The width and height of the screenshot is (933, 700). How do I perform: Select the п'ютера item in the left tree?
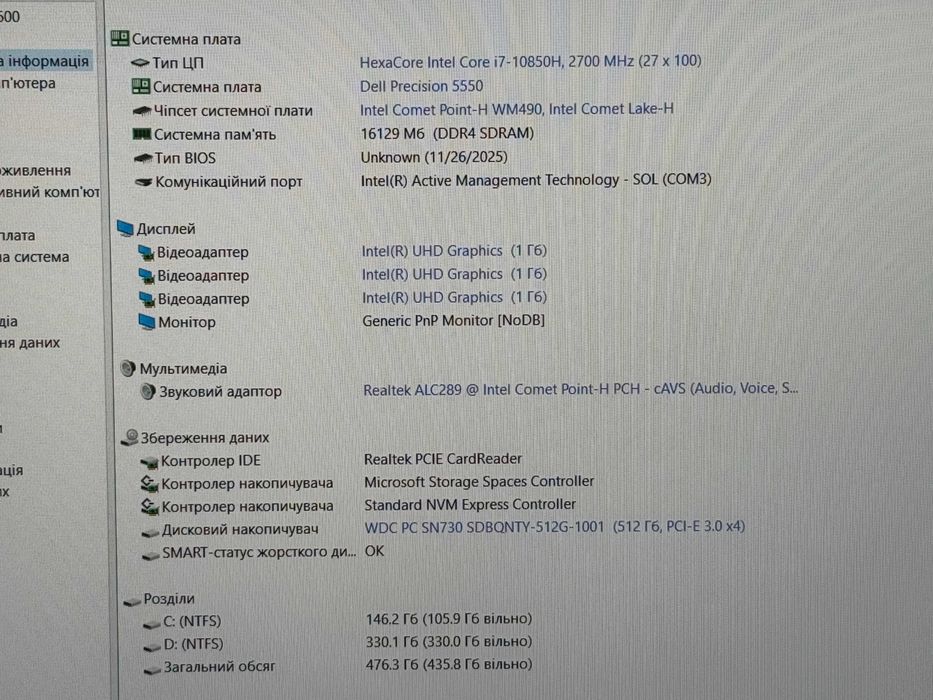(x=28, y=83)
